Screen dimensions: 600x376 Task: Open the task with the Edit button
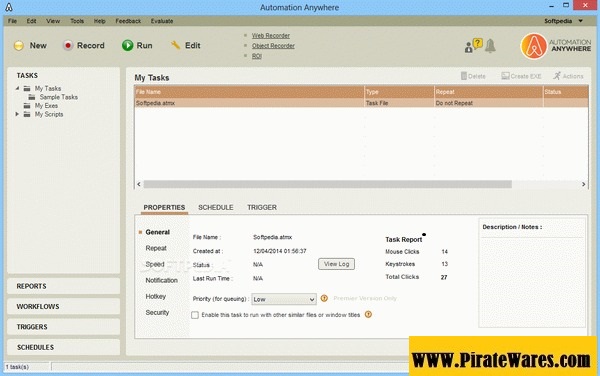pos(185,46)
